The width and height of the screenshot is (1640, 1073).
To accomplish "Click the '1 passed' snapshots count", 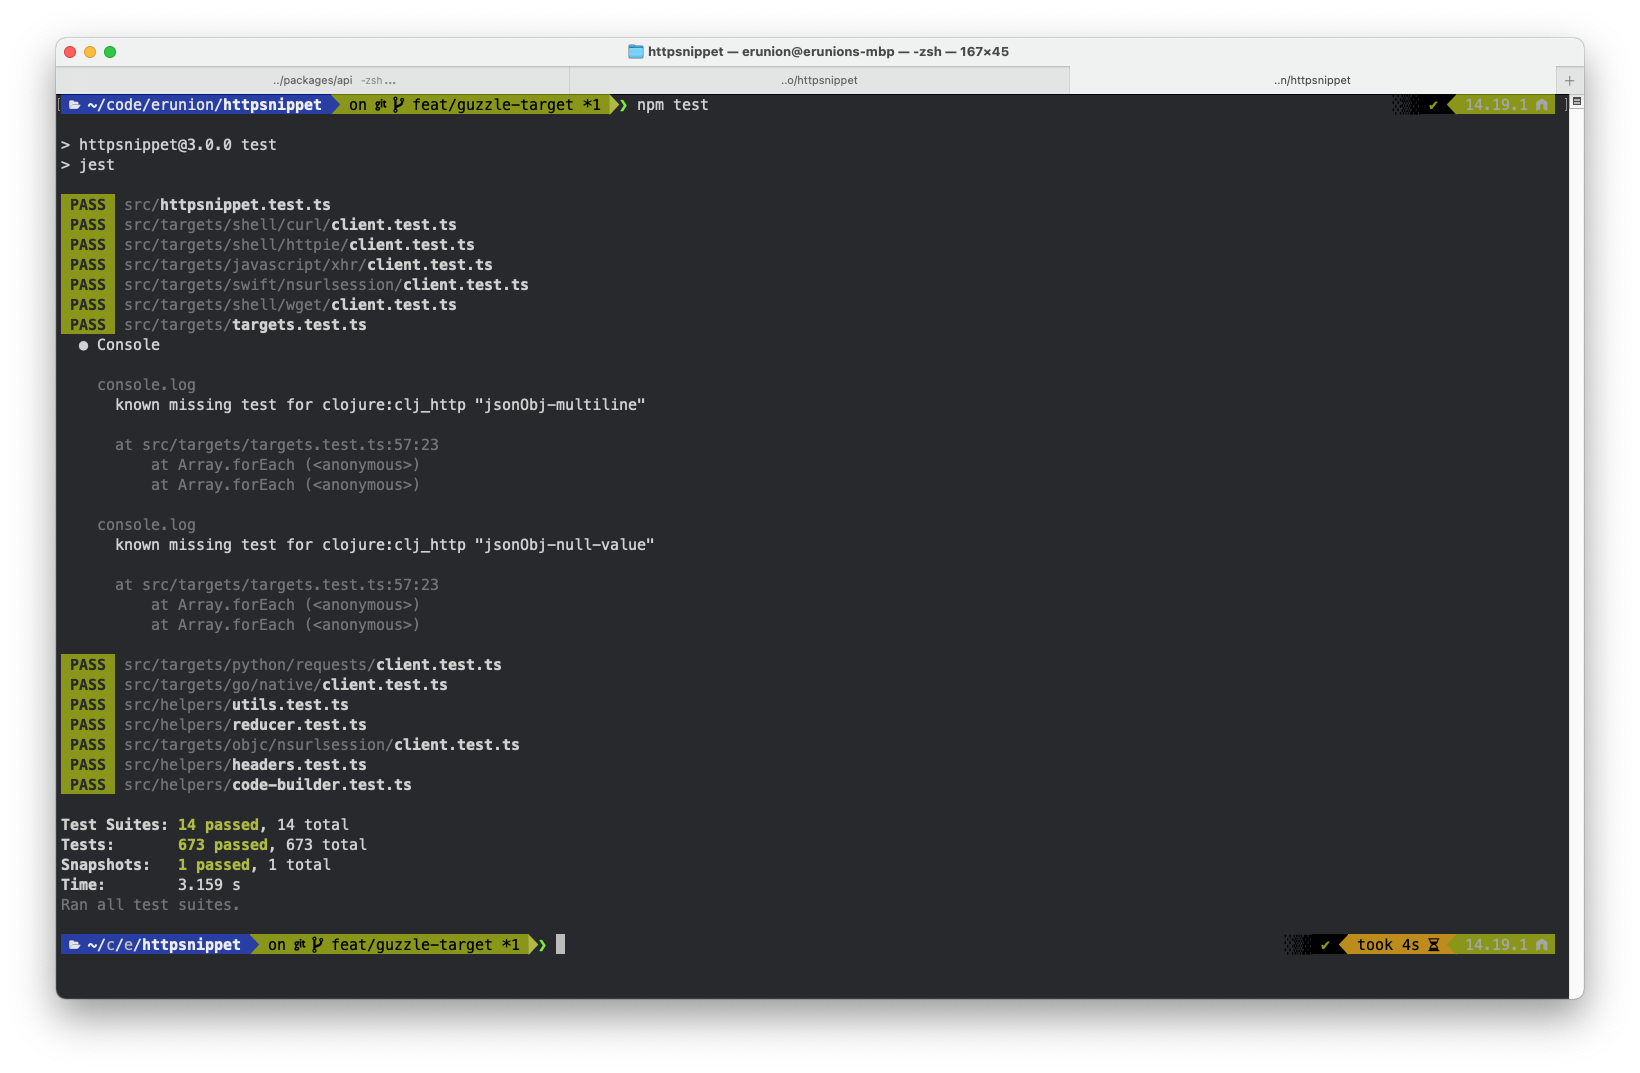I will [x=214, y=865].
